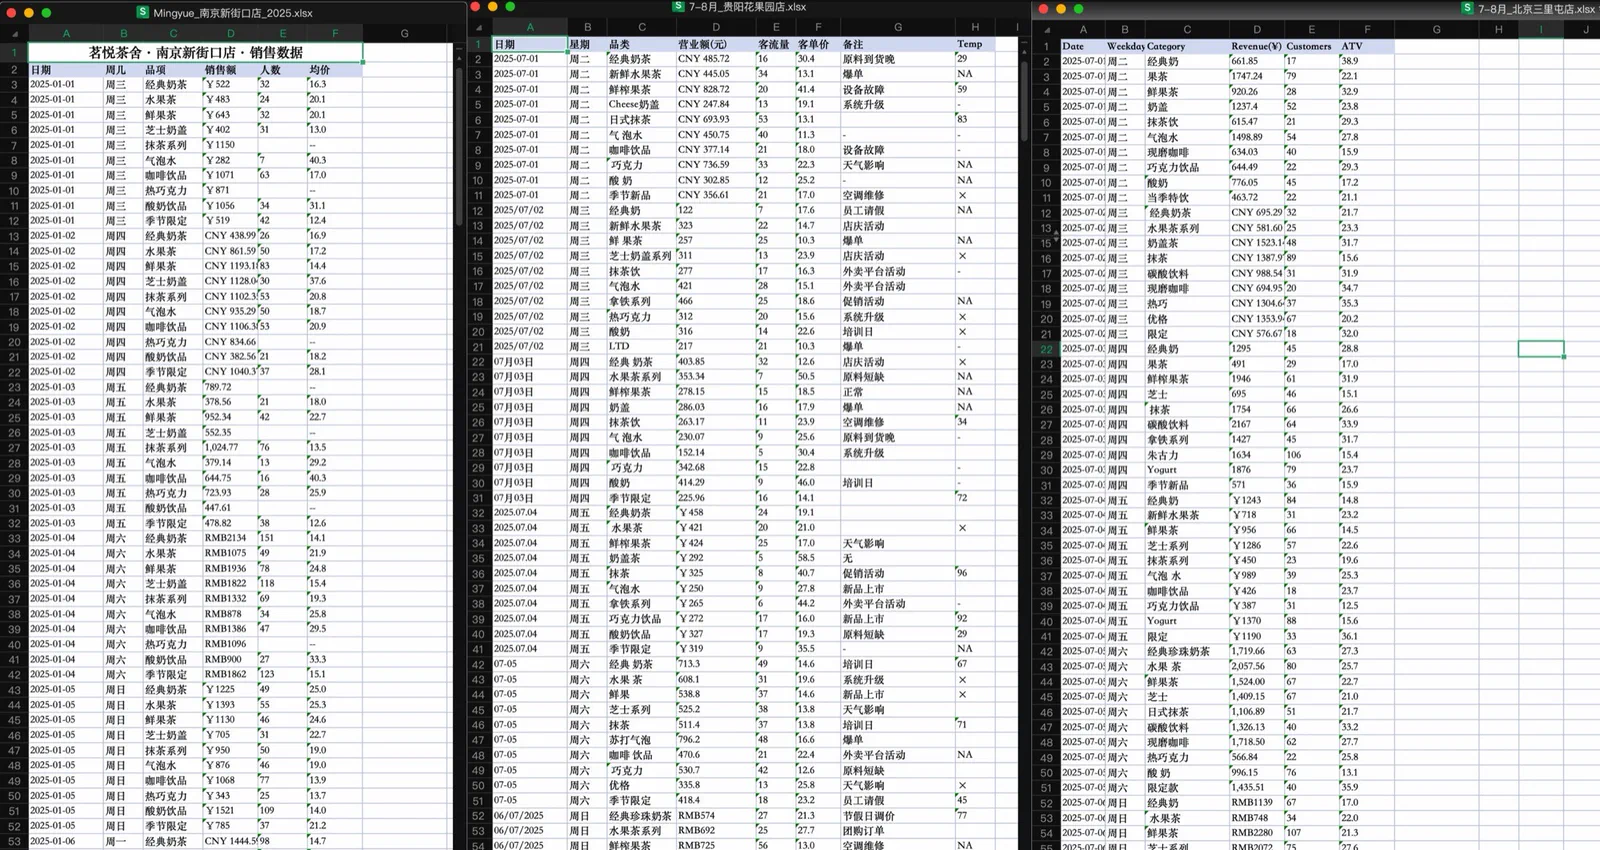Image resolution: width=1600 pixels, height=850 pixels.
Task: Click the 星期 header cell
Action: (x=586, y=44)
